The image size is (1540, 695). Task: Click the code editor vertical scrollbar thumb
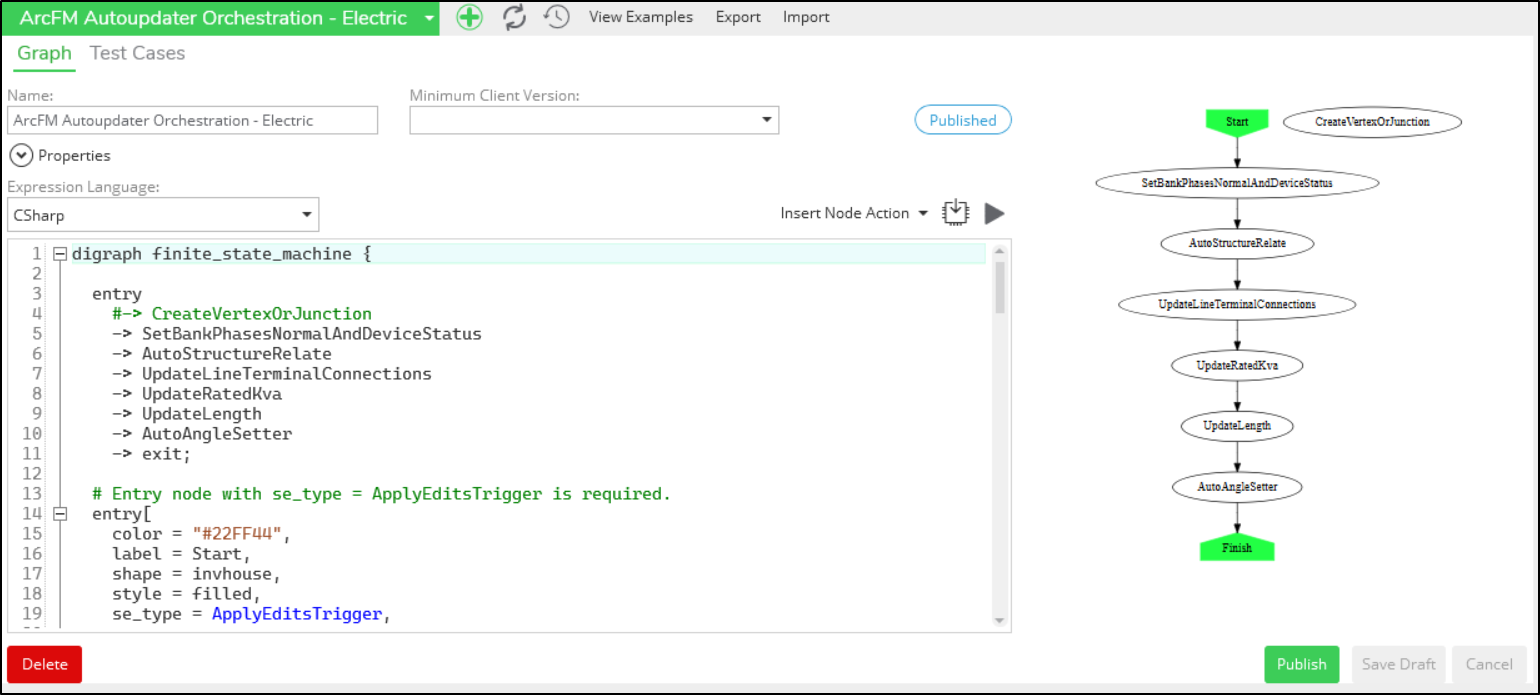(x=999, y=286)
